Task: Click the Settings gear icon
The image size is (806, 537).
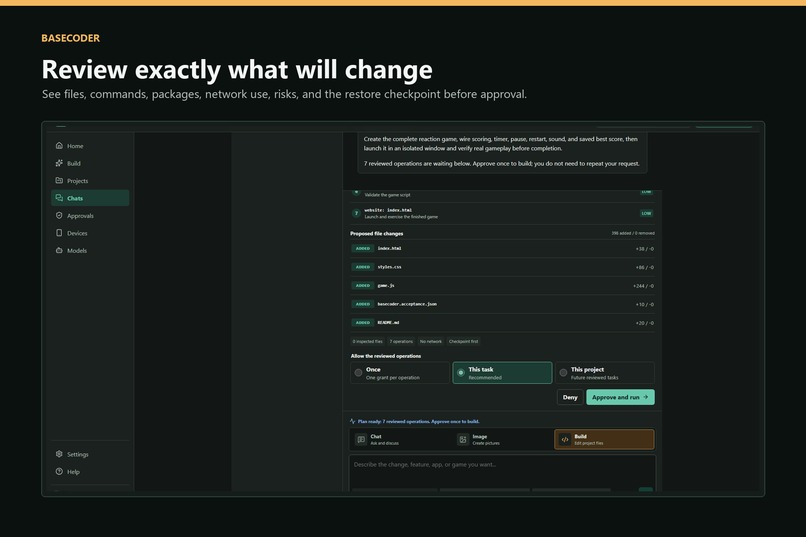Action: point(59,454)
